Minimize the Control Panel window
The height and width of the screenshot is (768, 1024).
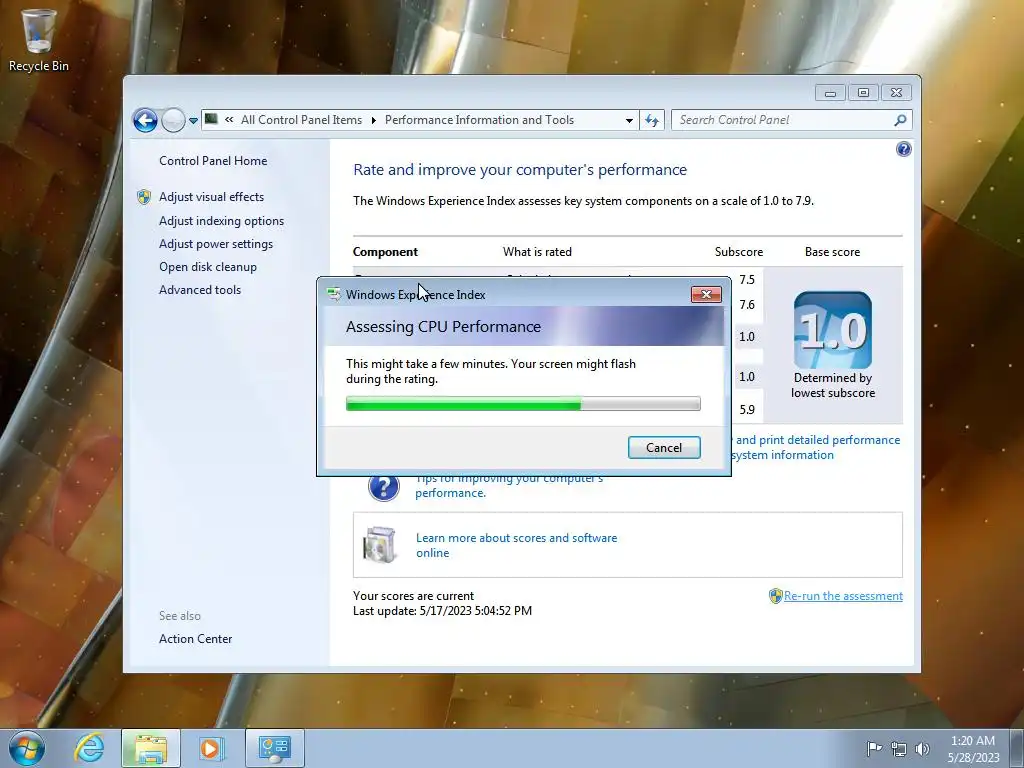point(830,93)
